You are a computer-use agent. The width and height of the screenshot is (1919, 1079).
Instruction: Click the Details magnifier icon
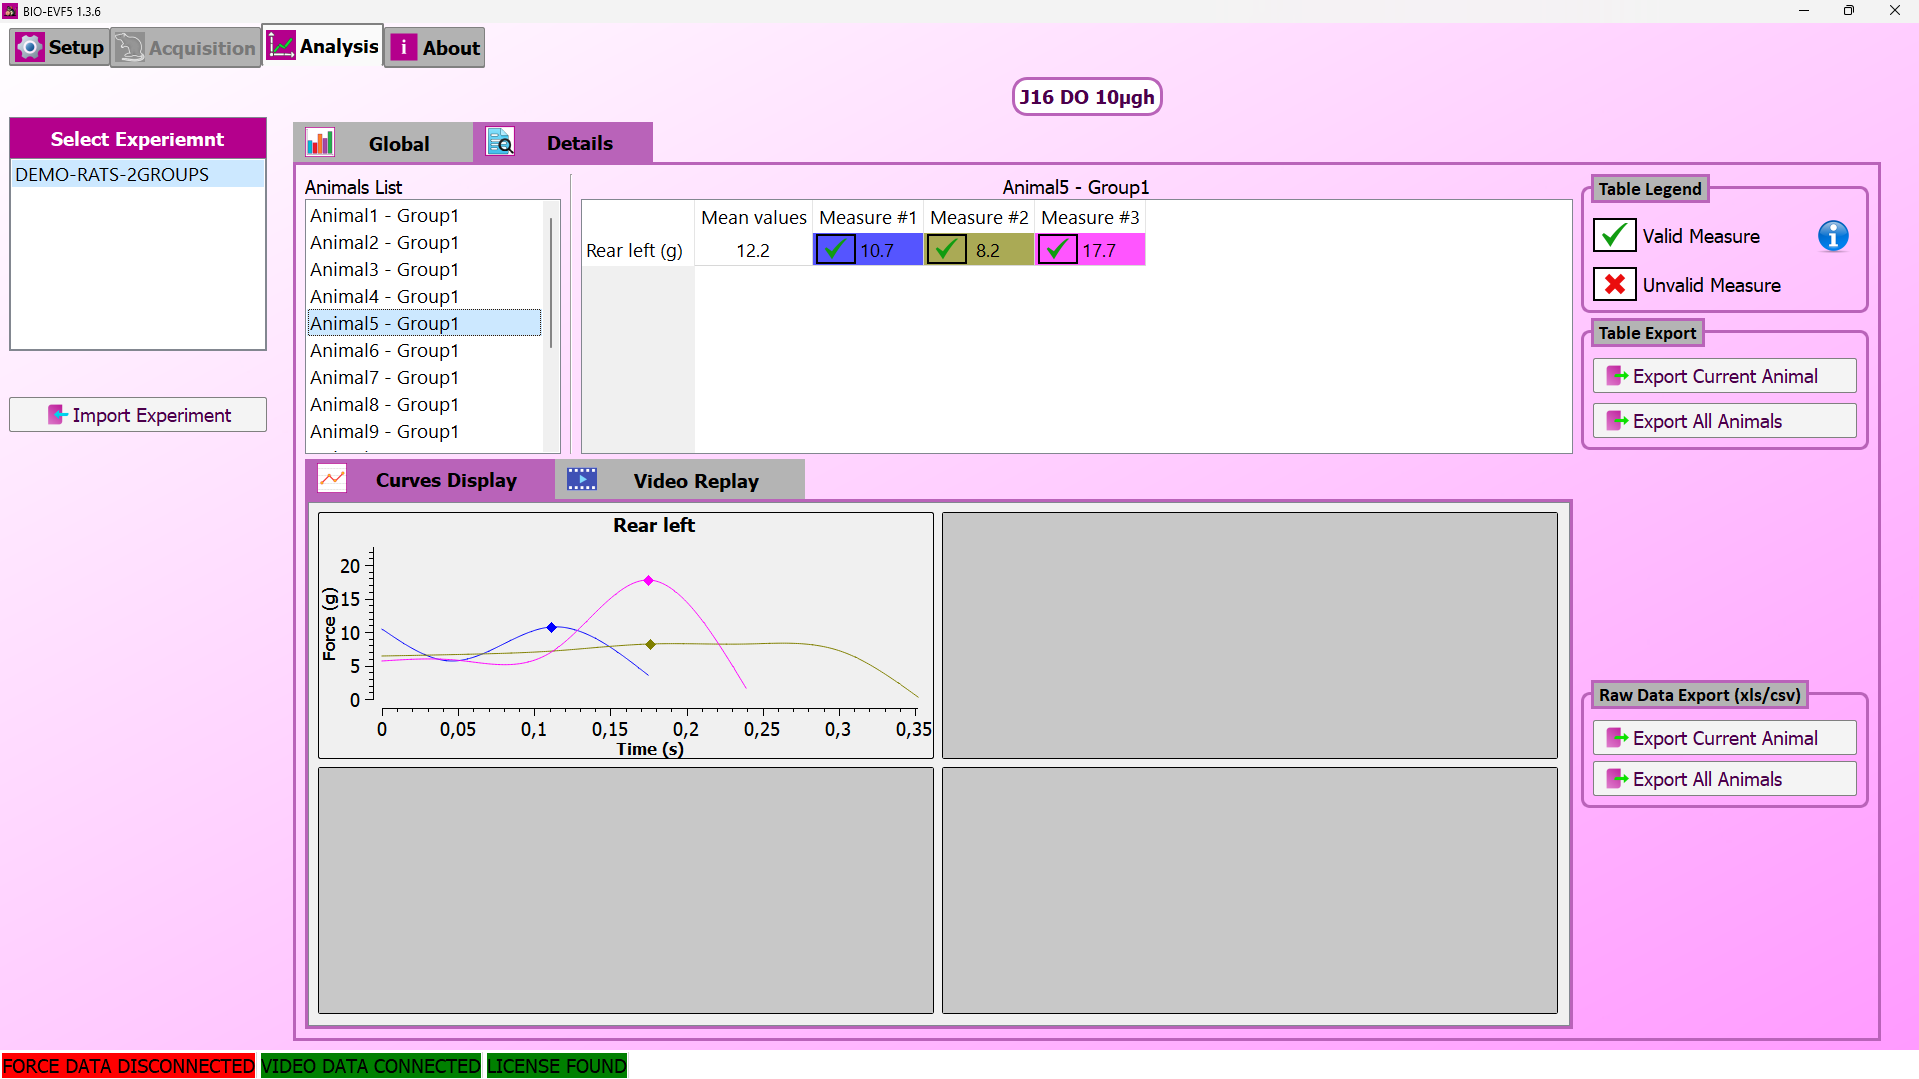(500, 142)
